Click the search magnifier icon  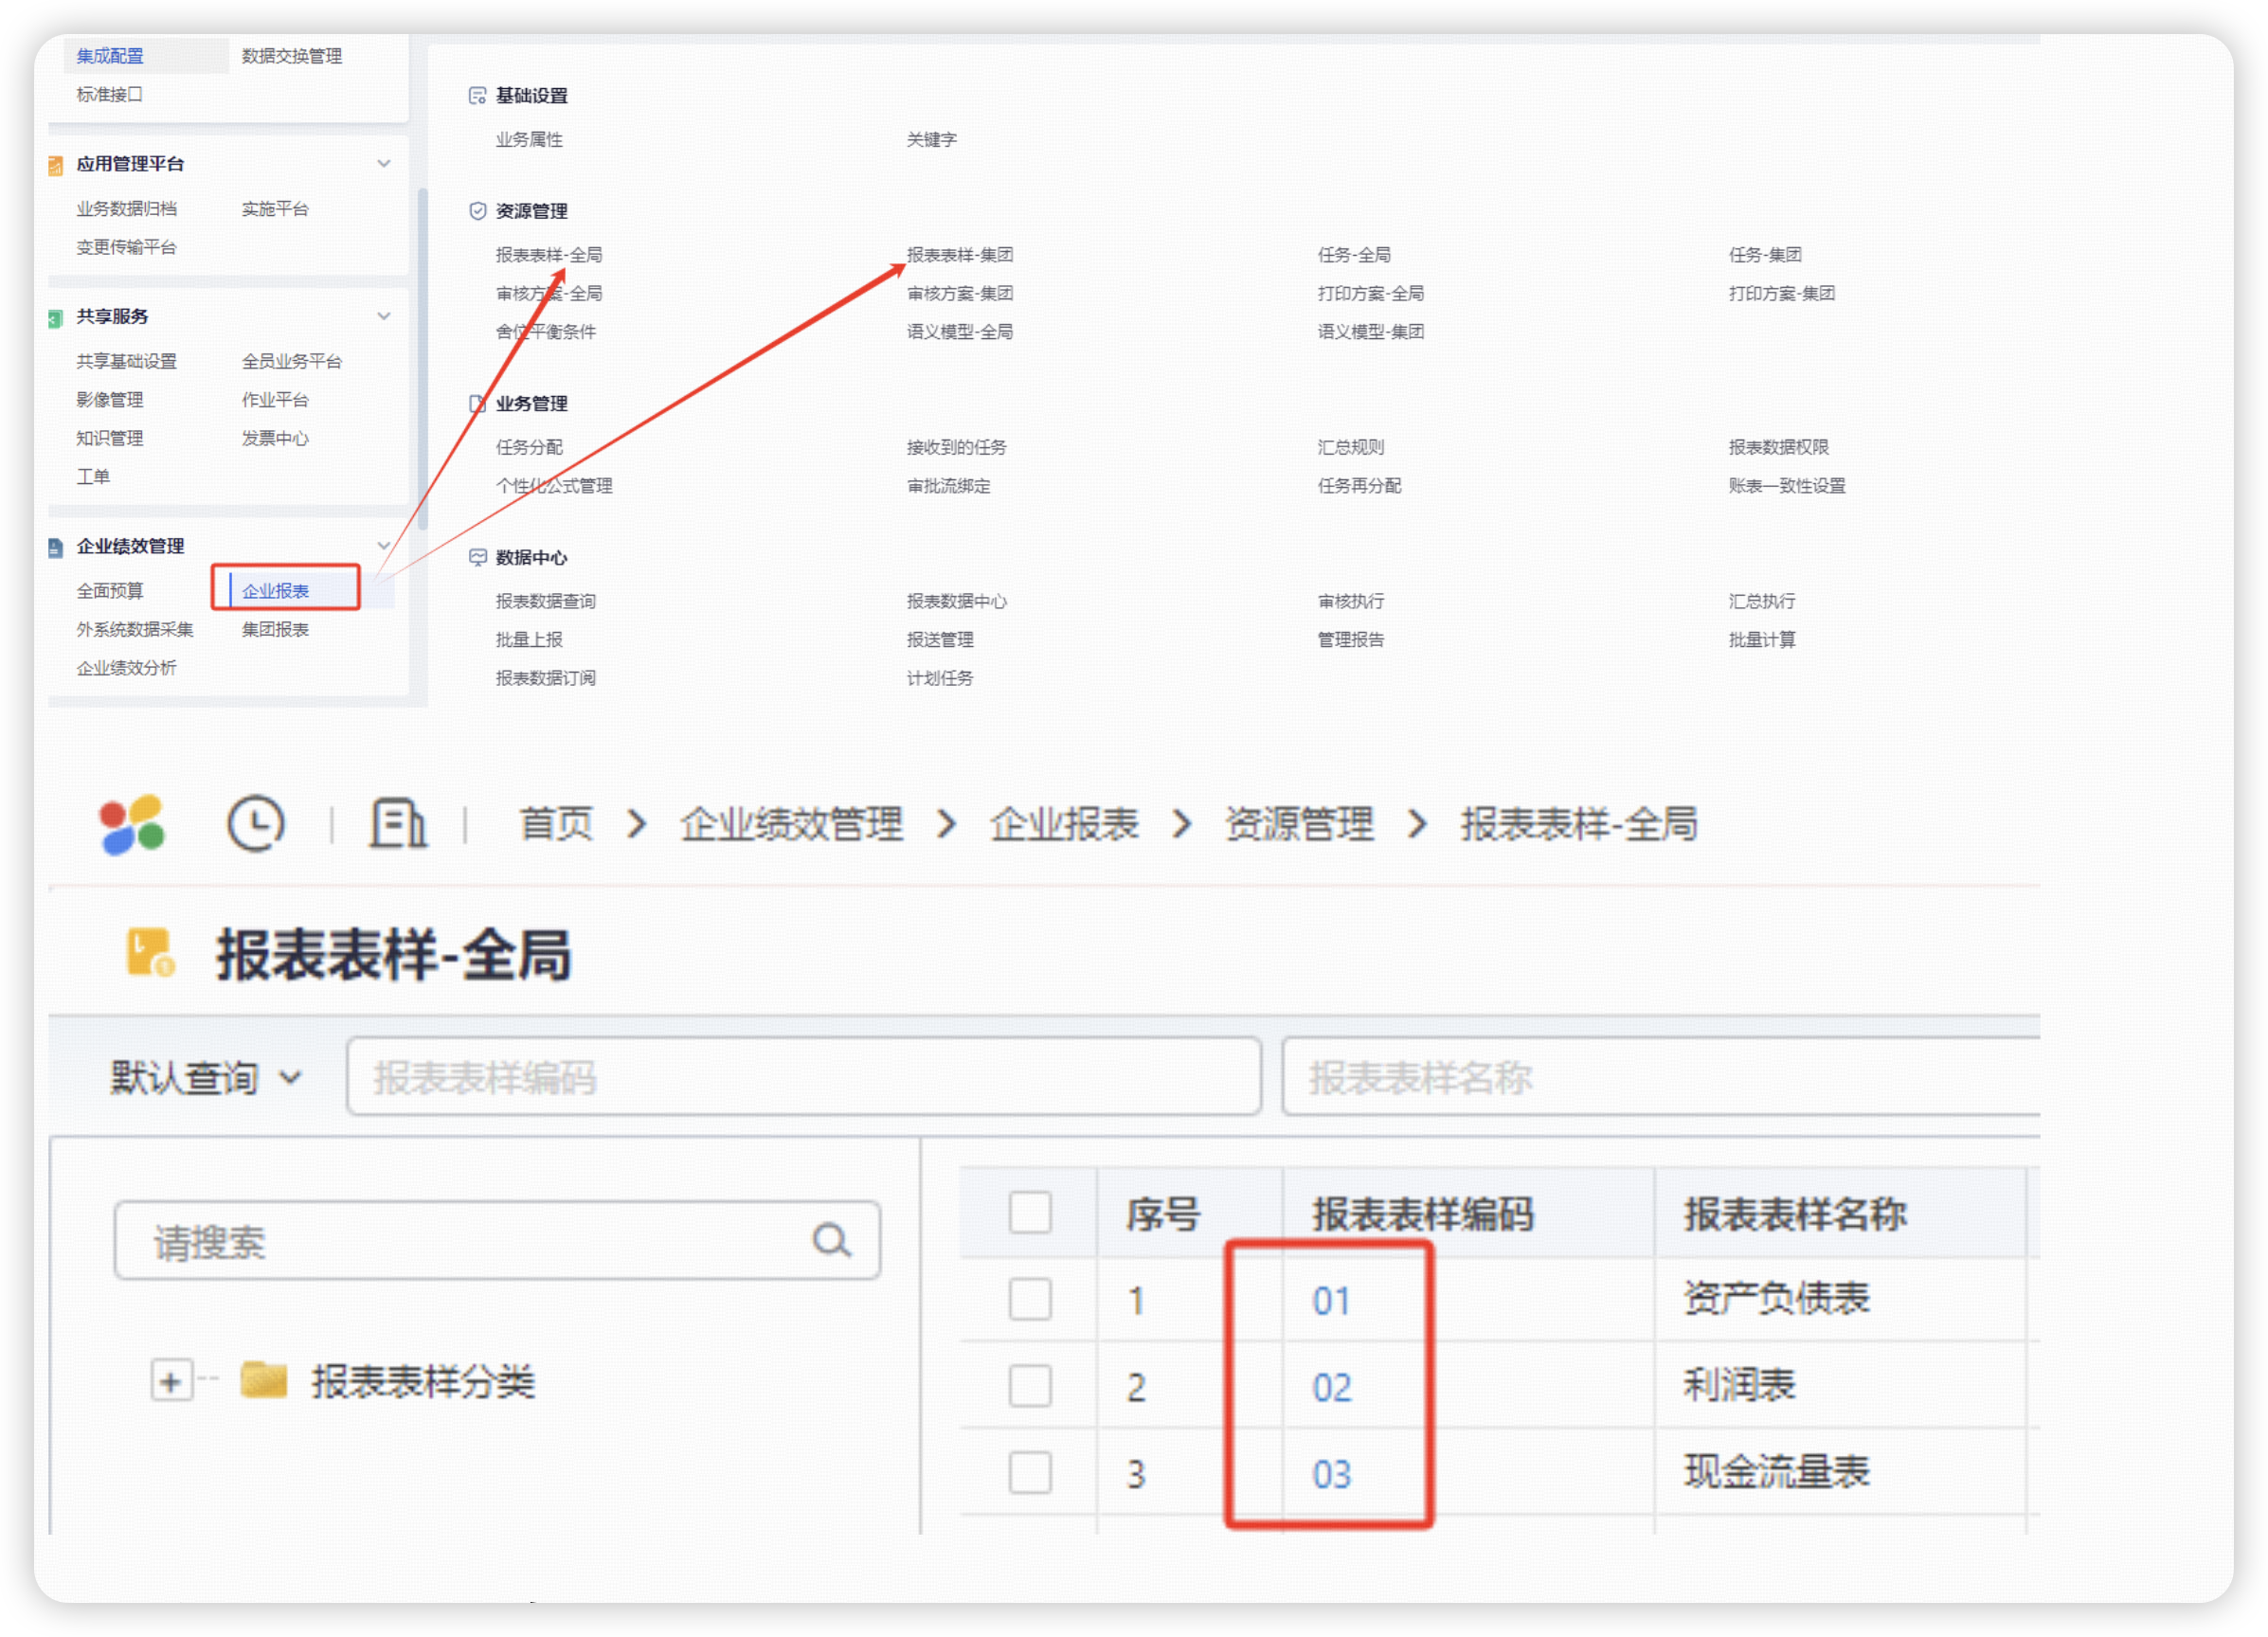click(831, 1241)
